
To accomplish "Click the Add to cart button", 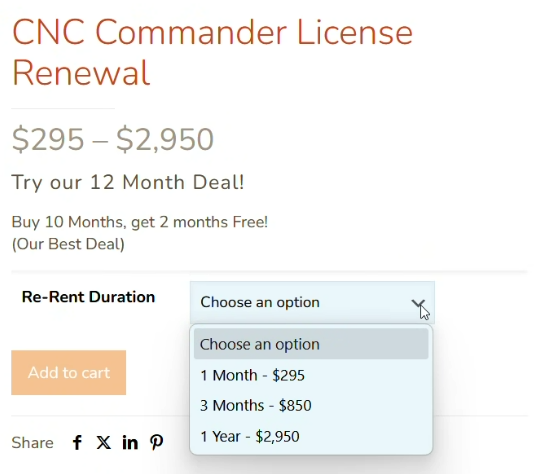I will (x=68, y=373).
